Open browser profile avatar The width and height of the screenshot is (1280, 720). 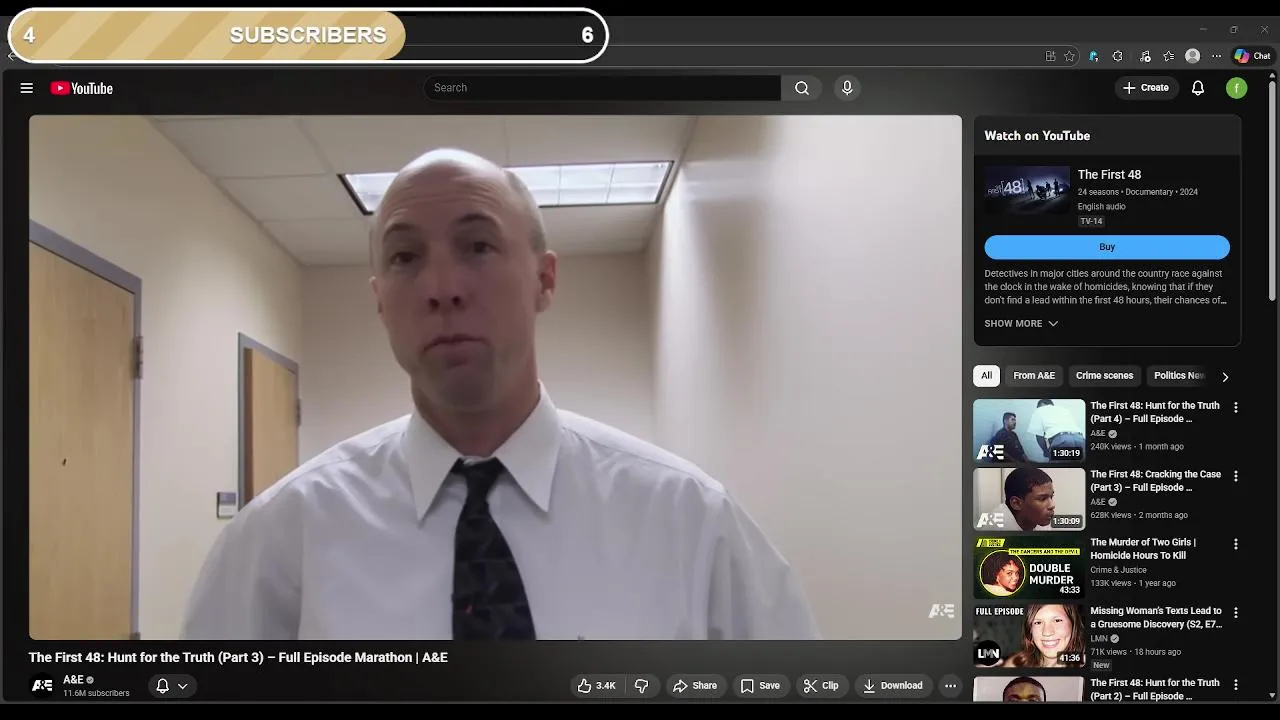coord(1192,56)
